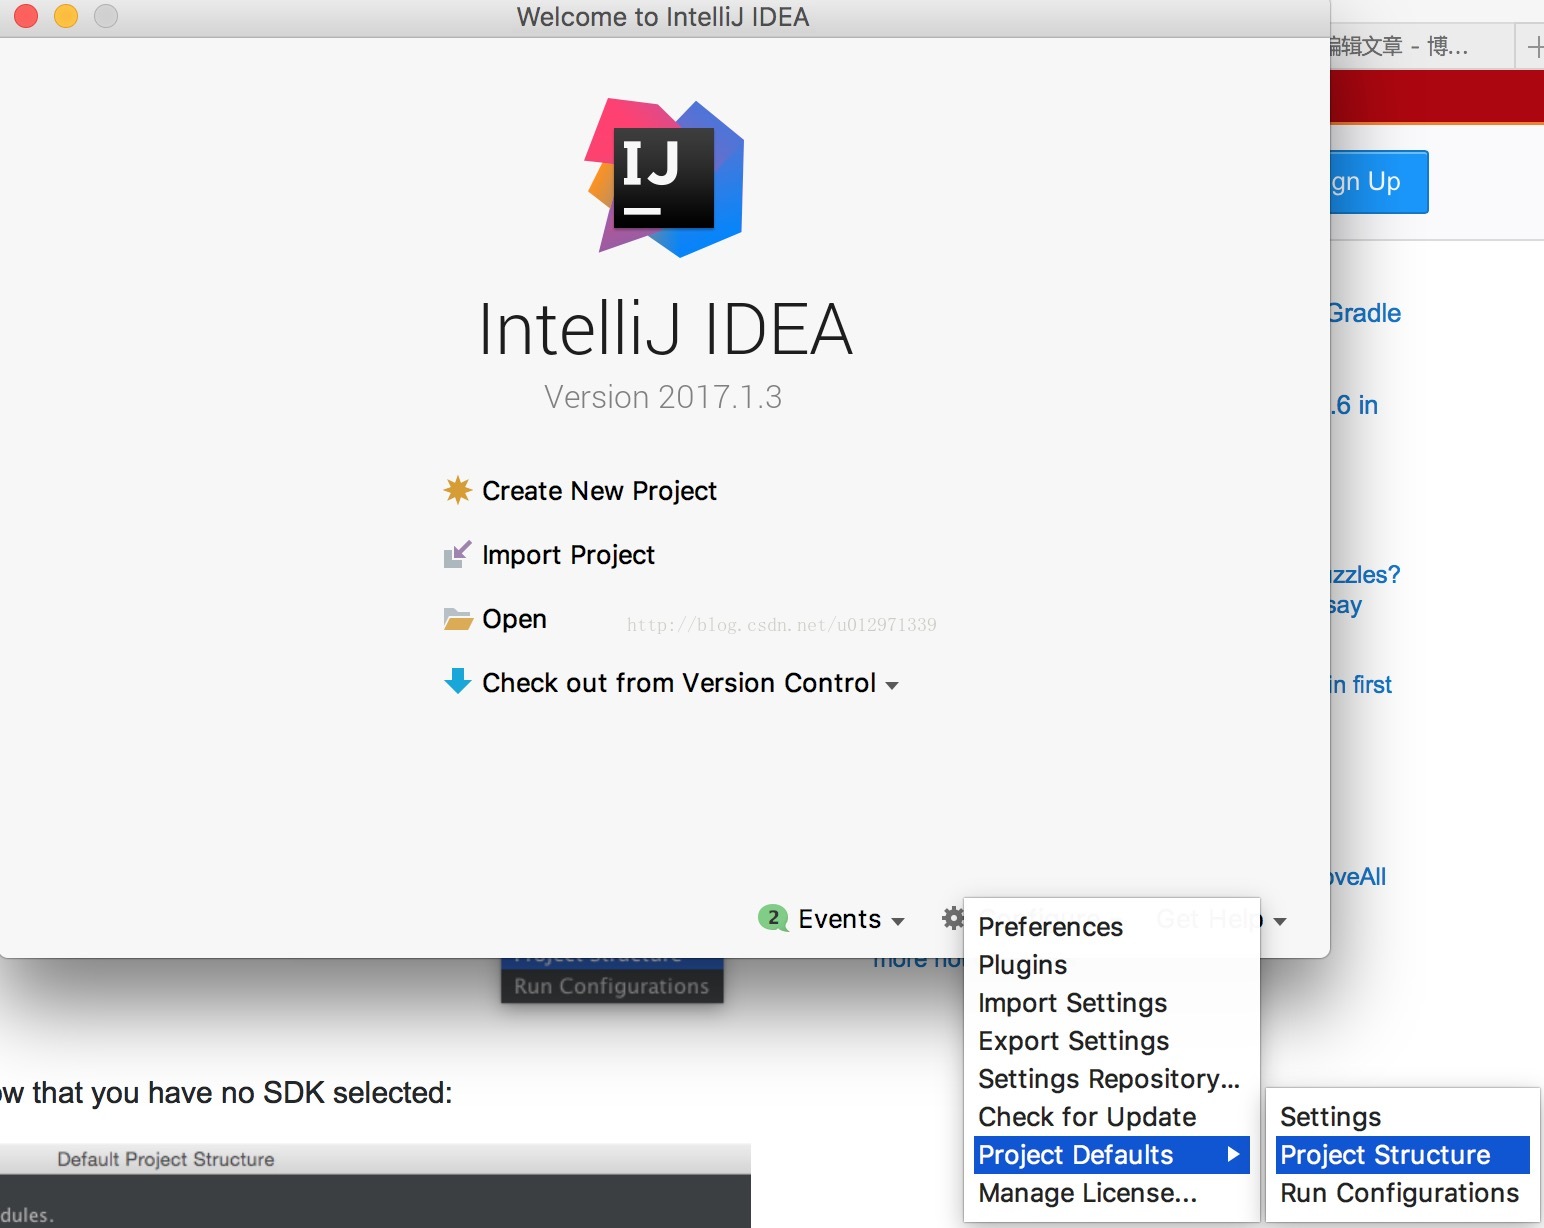The width and height of the screenshot is (1544, 1228).
Task: Click the Get Help dropdown arrow
Action: pos(1280,921)
